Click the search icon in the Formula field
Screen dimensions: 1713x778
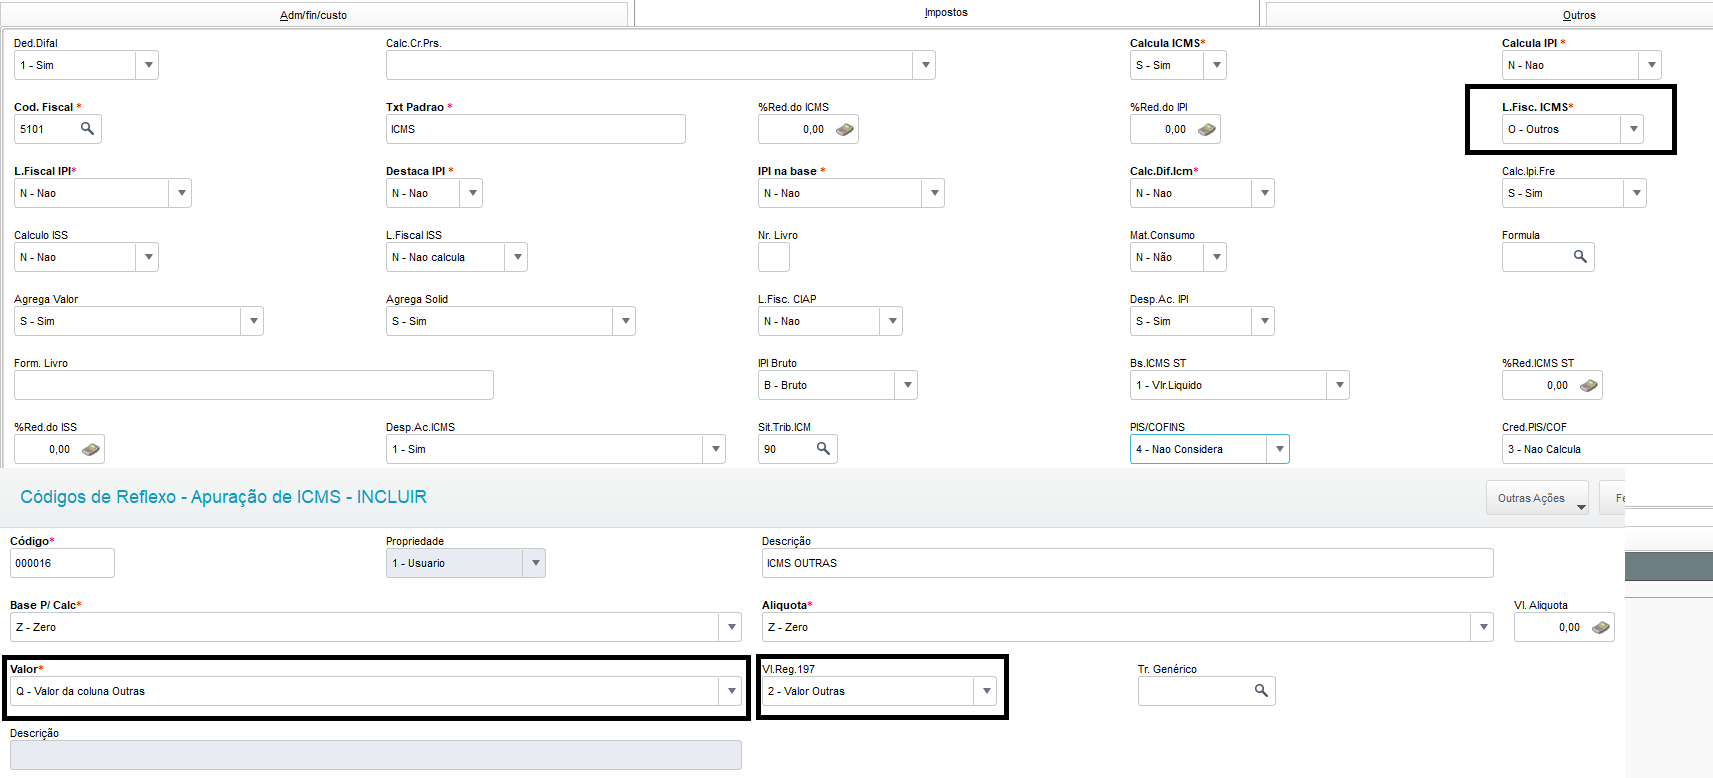tap(1580, 257)
